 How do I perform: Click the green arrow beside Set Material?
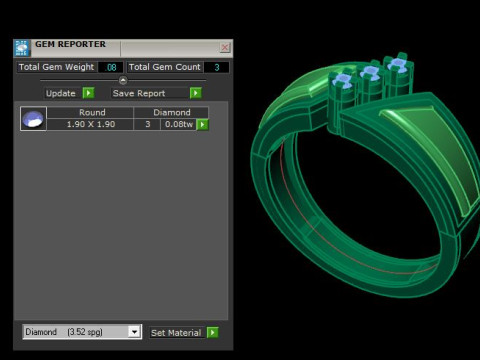(213, 332)
